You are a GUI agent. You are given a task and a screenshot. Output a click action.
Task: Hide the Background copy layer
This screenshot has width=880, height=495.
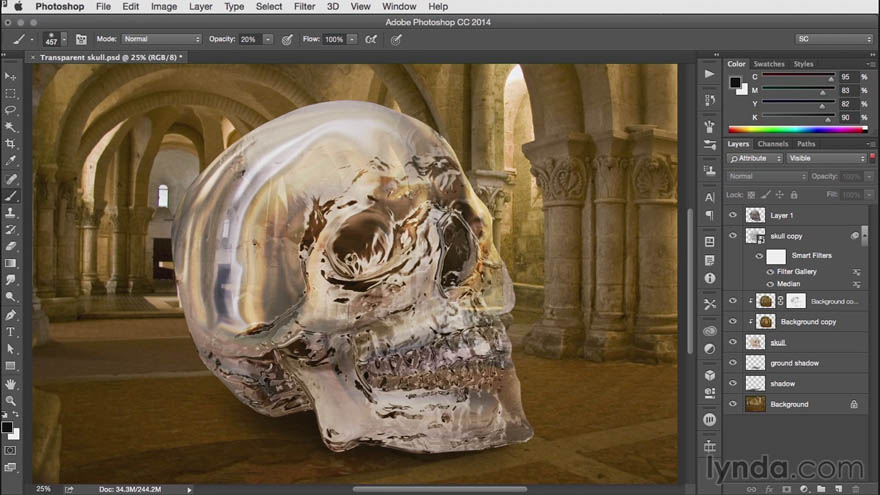point(732,322)
